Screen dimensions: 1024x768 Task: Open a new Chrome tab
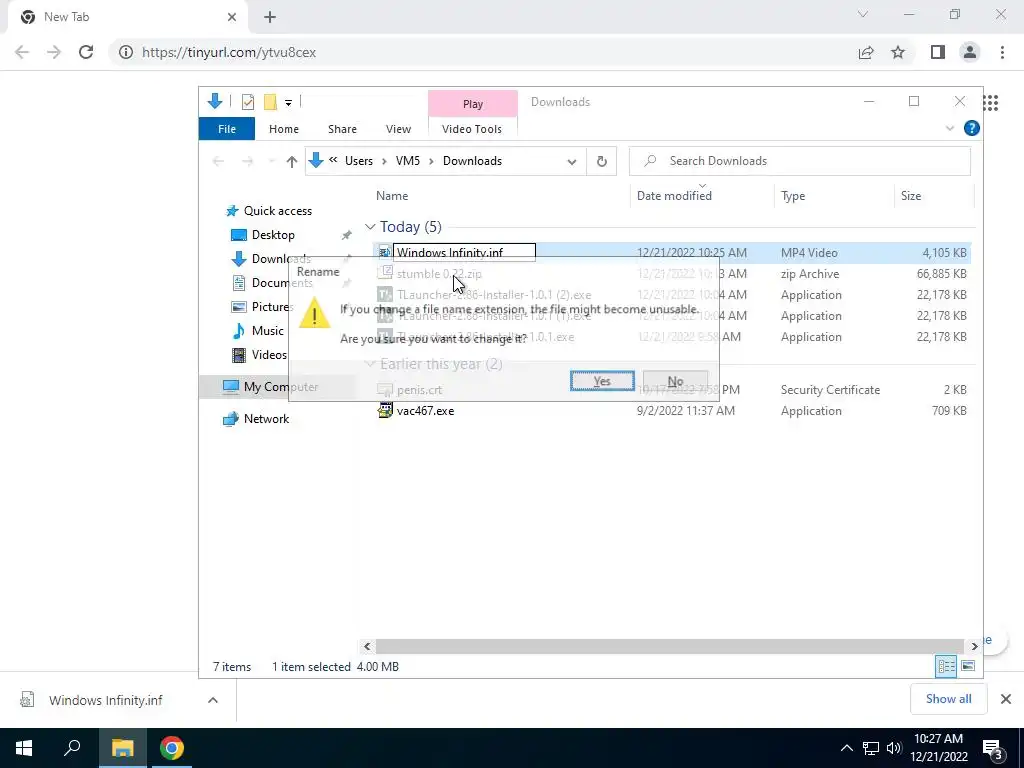270,17
